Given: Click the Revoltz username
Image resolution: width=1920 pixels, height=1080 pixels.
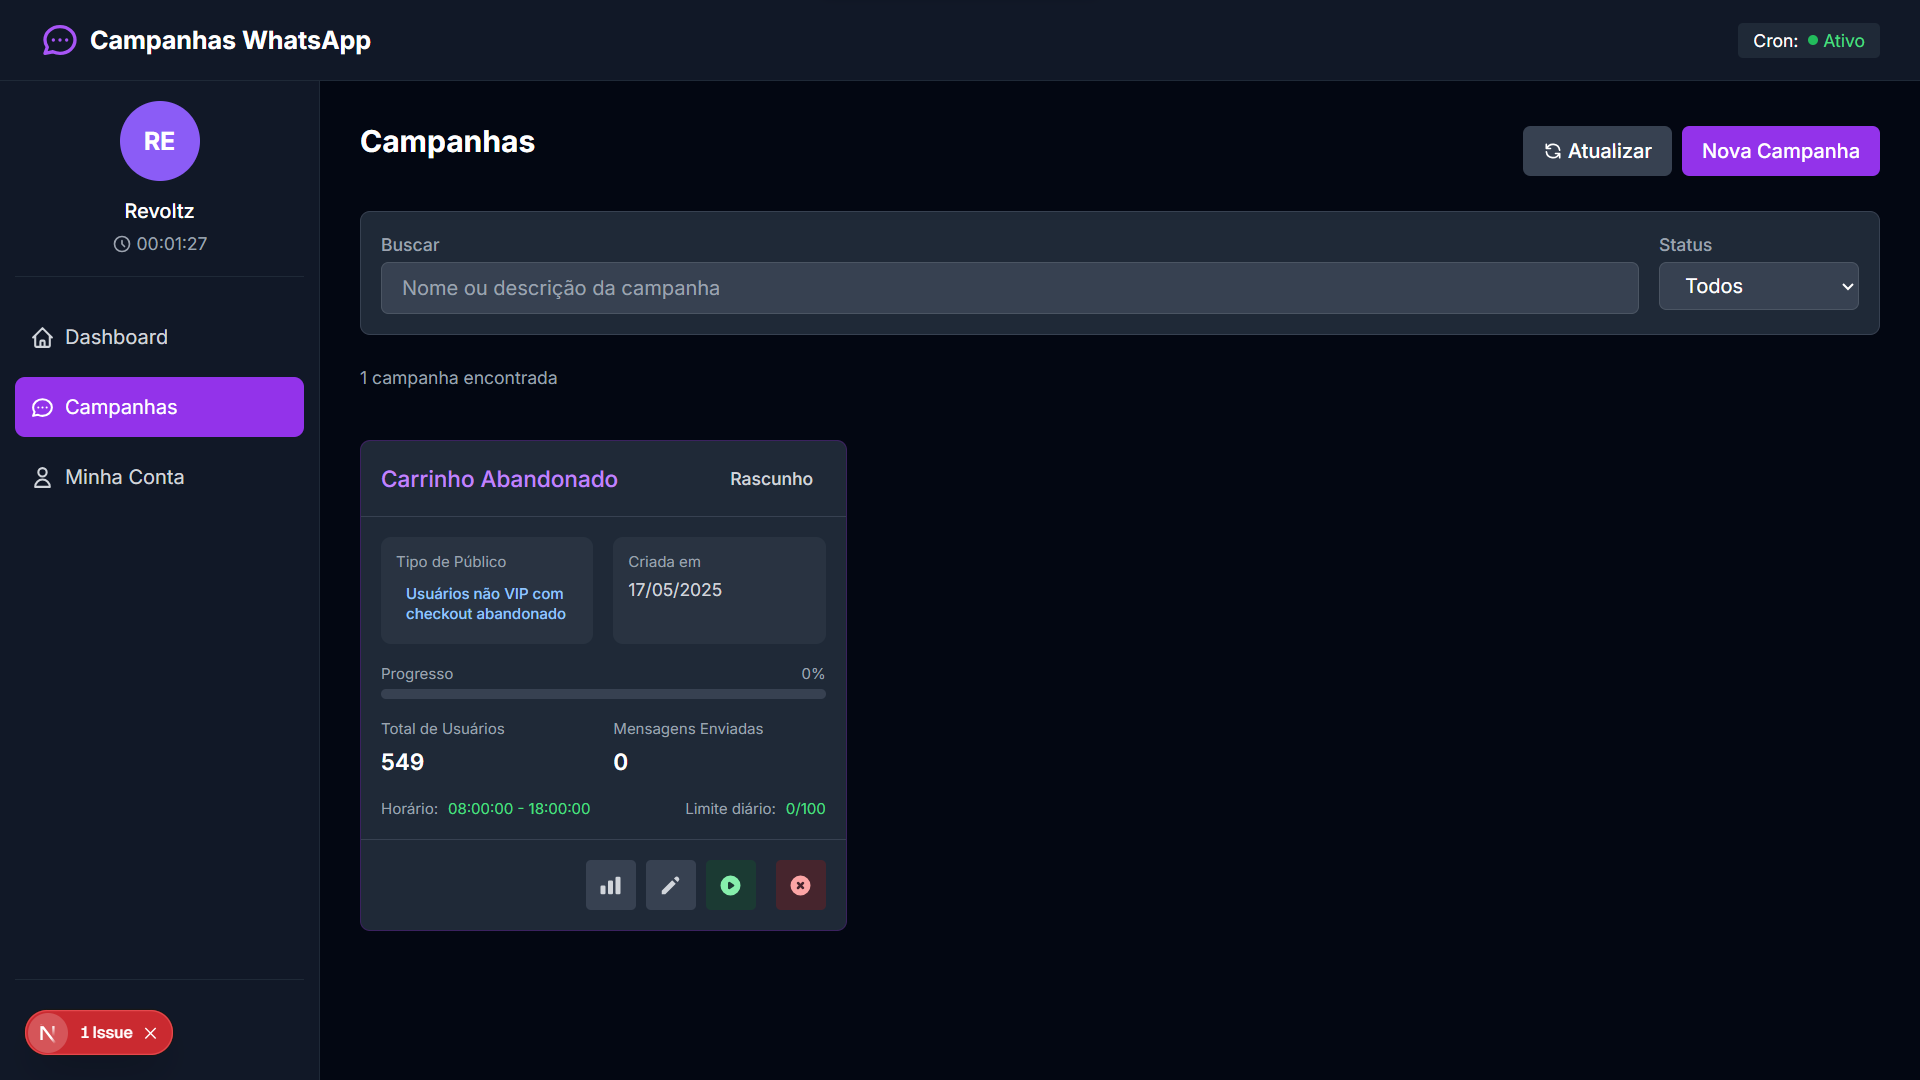Looking at the screenshot, I should pyautogui.click(x=159, y=211).
